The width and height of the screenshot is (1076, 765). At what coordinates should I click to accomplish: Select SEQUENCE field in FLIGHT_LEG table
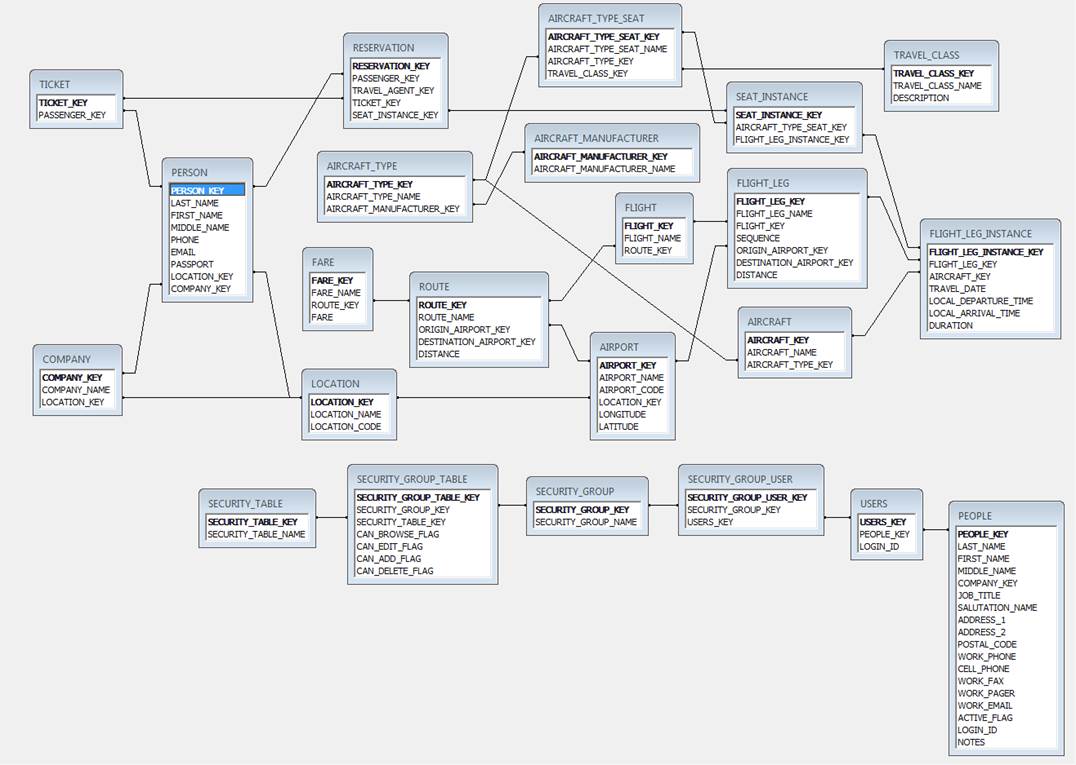pyautogui.click(x=759, y=238)
